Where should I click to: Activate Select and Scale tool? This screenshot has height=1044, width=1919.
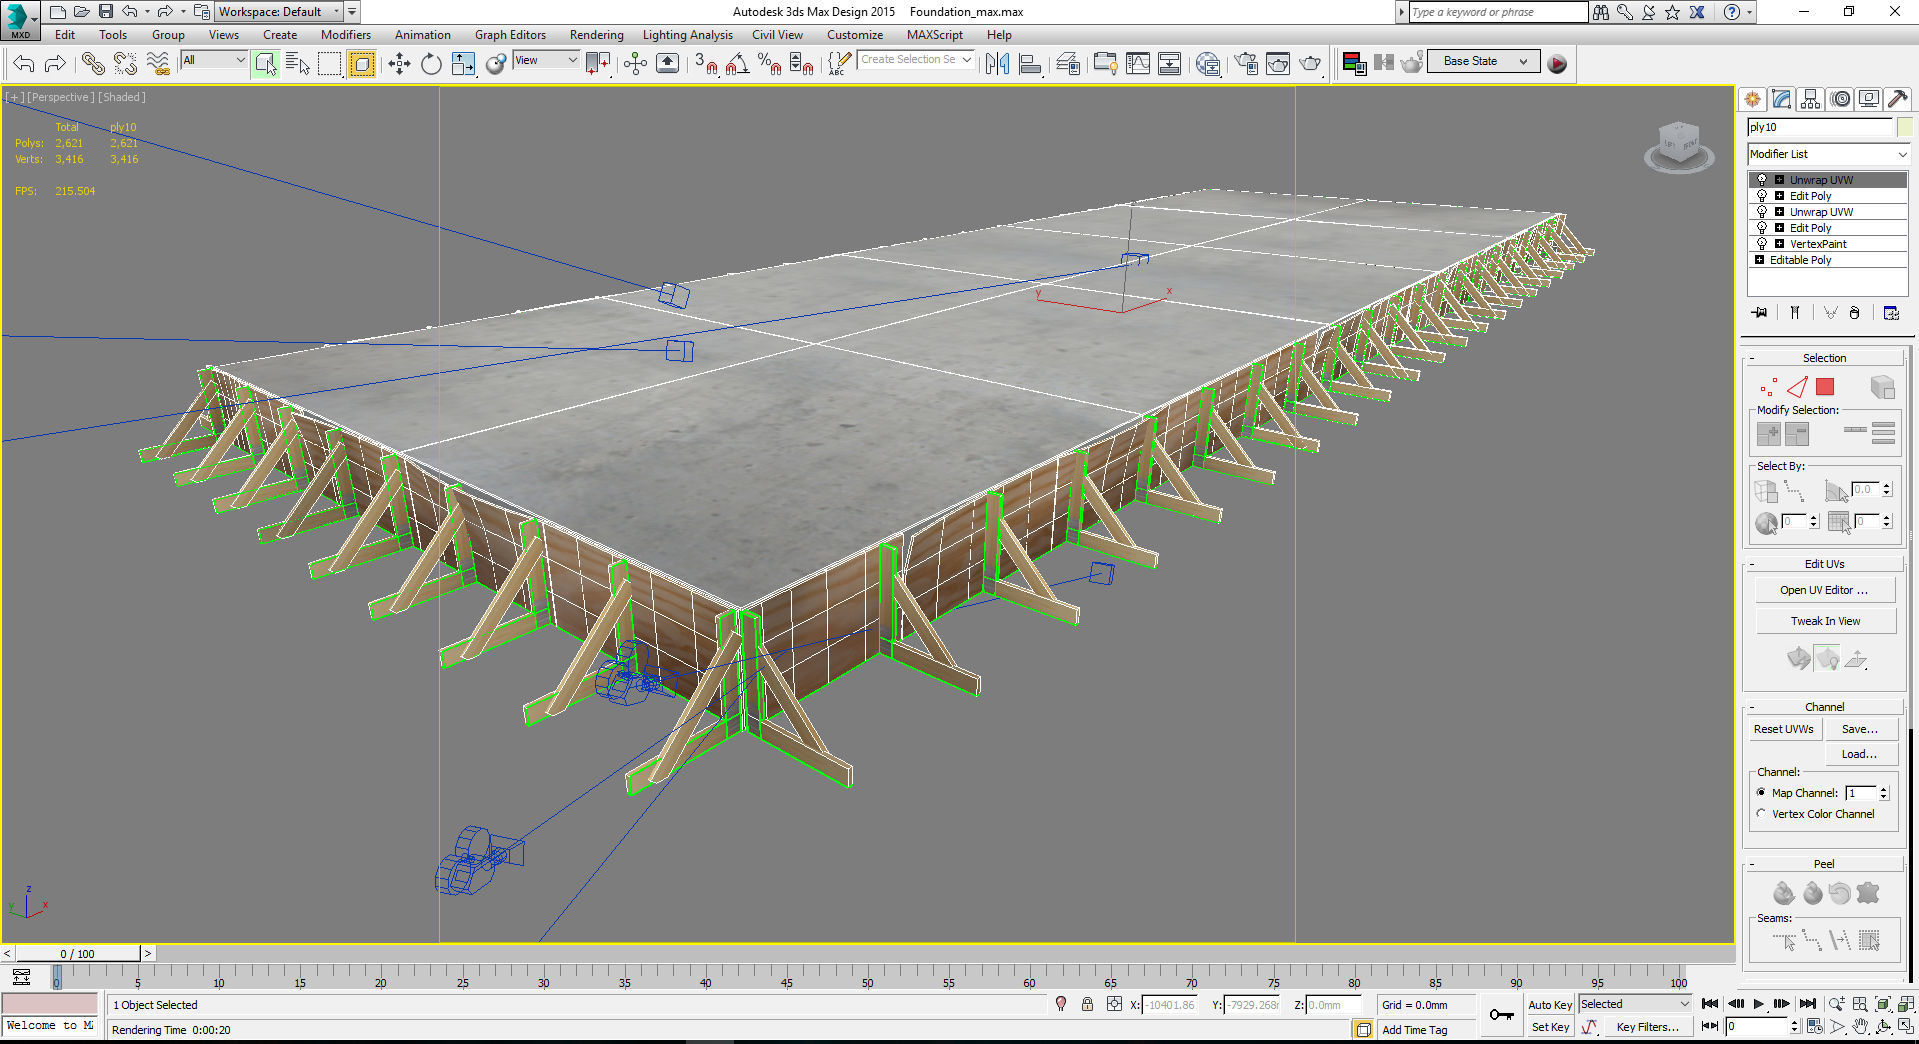(463, 64)
